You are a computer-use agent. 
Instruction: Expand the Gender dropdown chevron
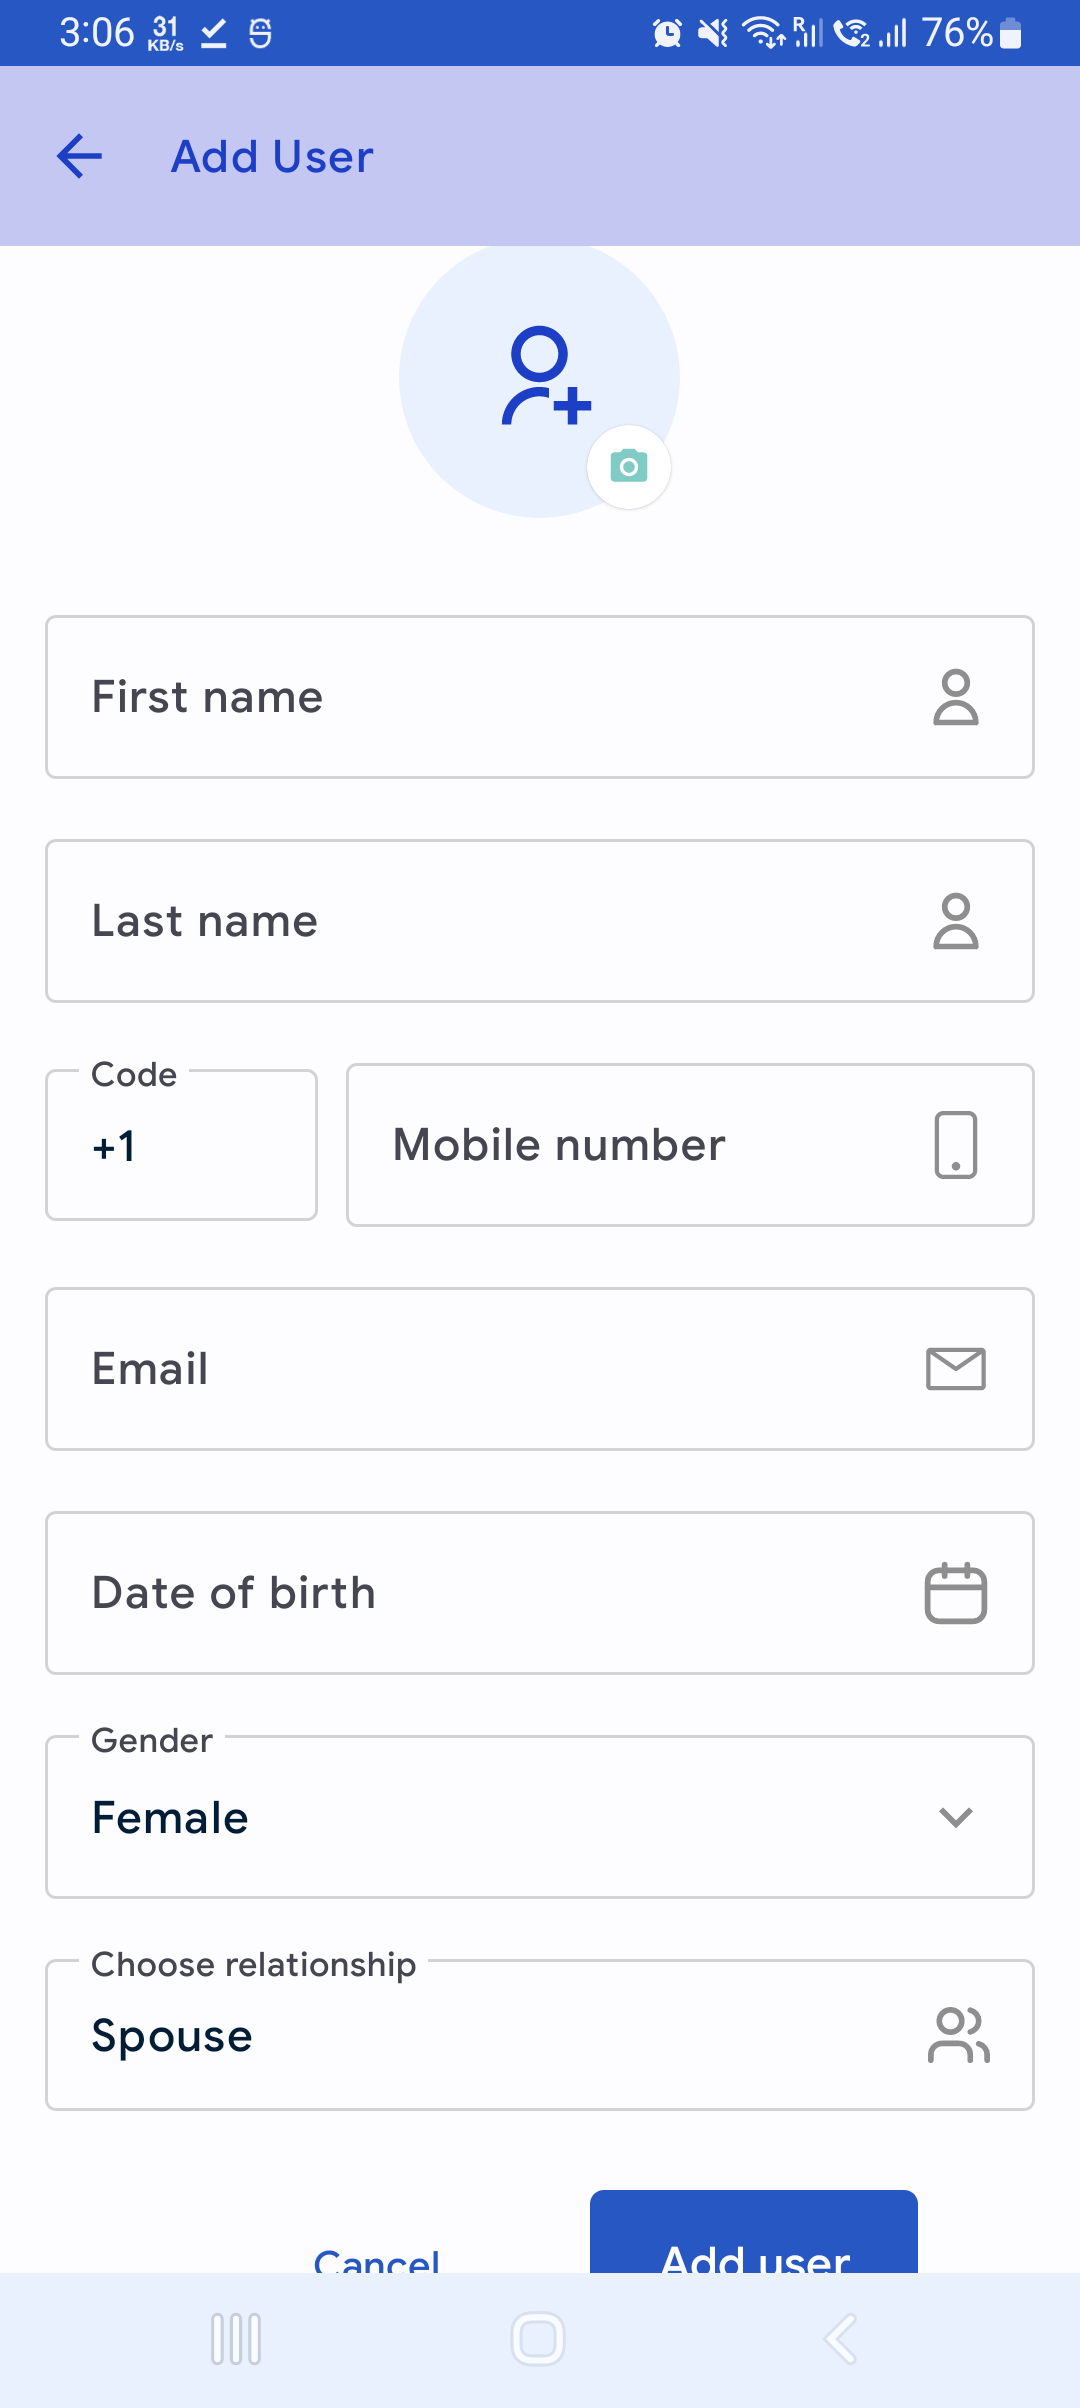(x=956, y=1817)
